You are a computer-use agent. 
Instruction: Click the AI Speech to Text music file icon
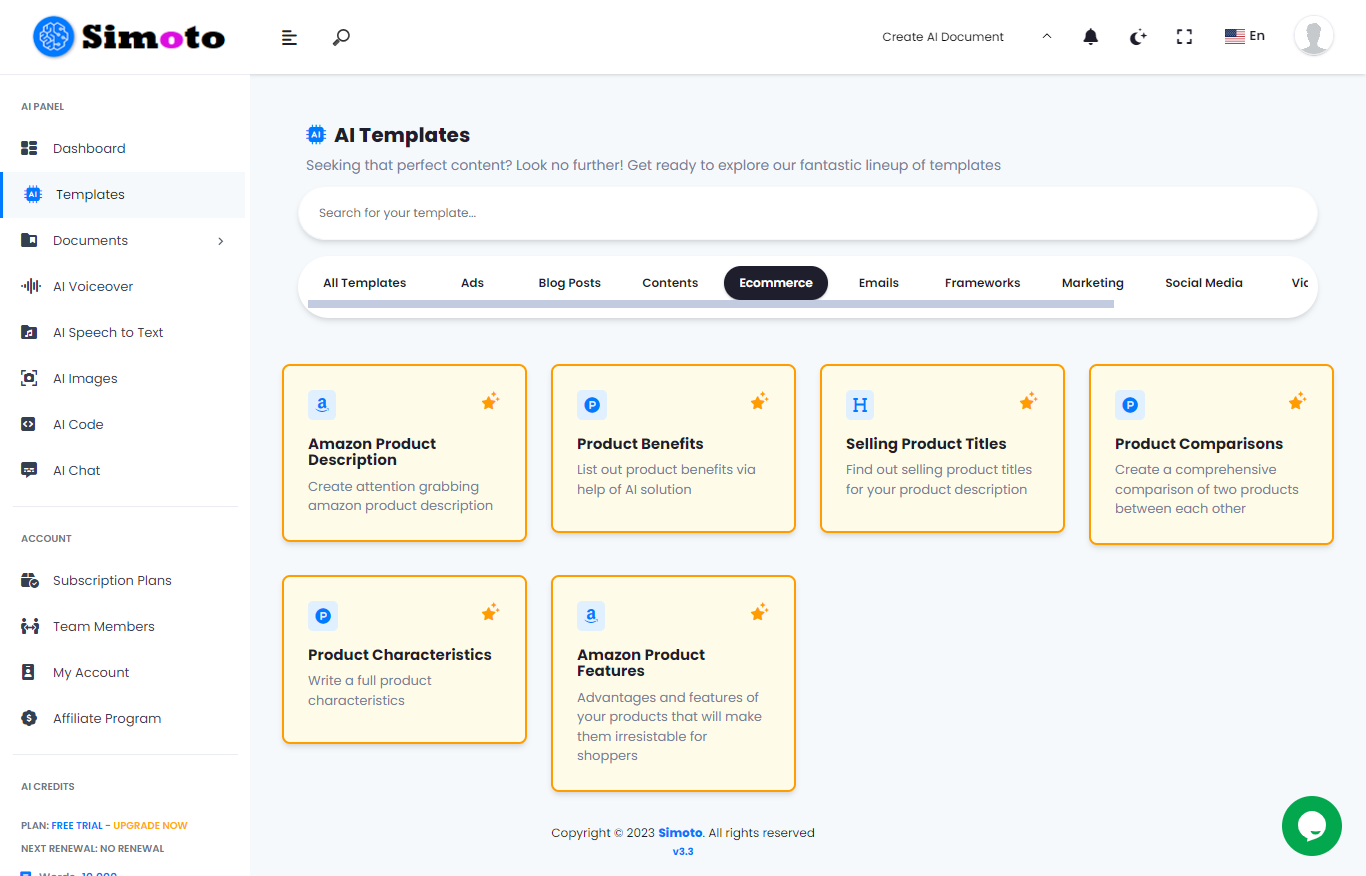pyautogui.click(x=29, y=332)
